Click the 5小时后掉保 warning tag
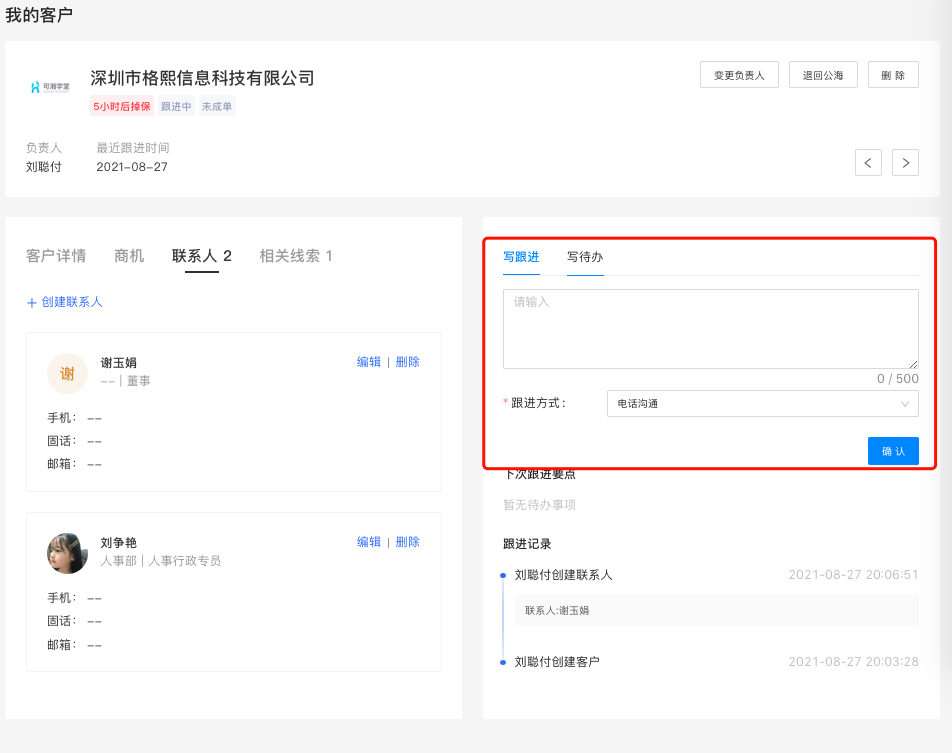 (122, 107)
